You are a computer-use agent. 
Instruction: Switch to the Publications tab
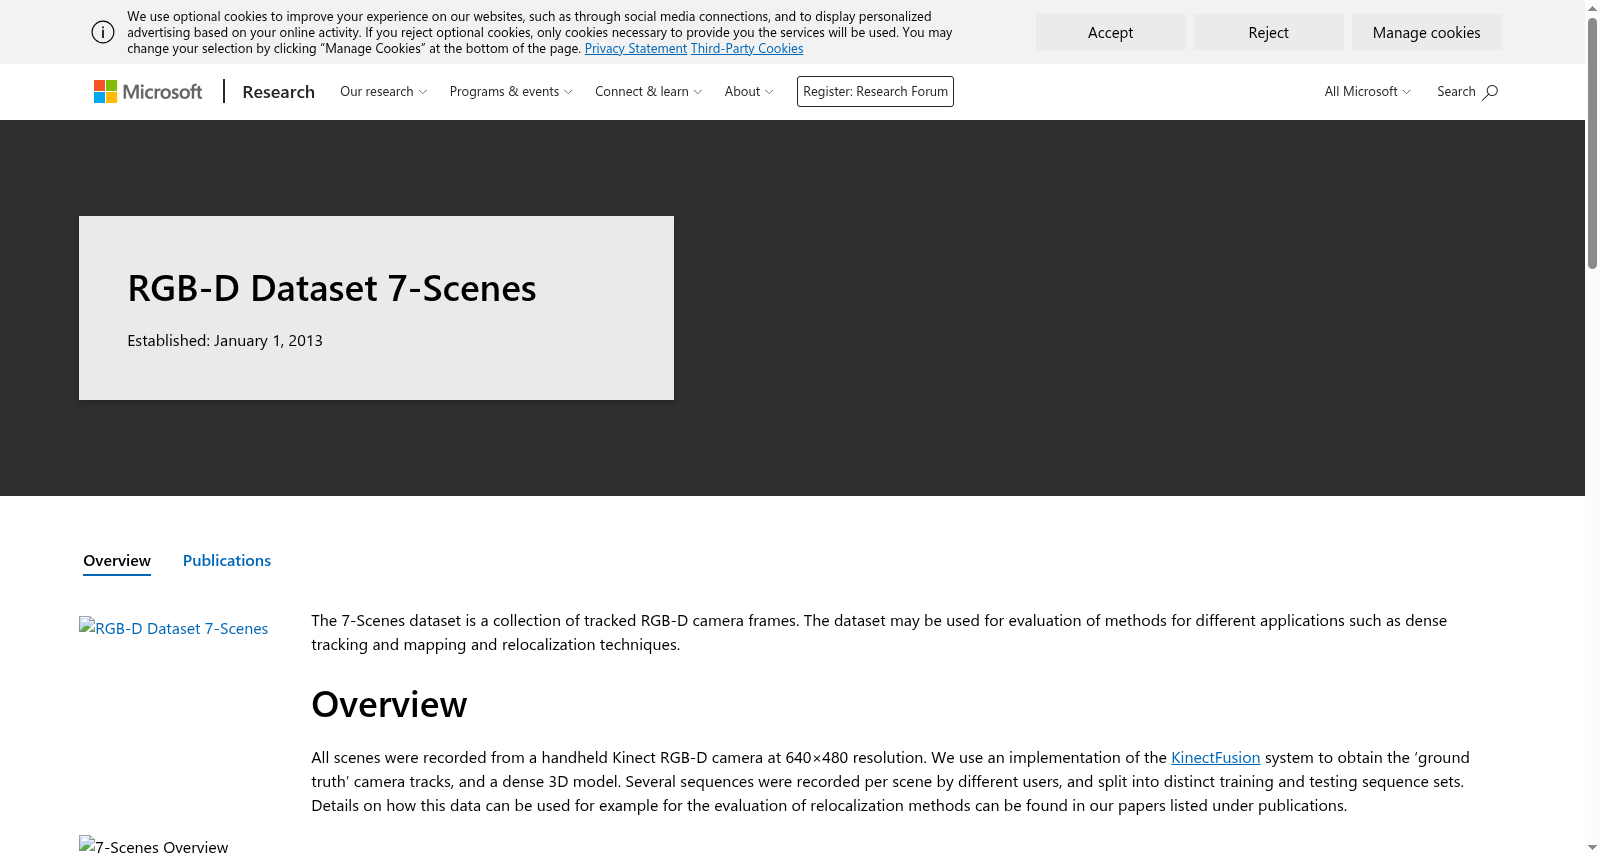(x=227, y=561)
